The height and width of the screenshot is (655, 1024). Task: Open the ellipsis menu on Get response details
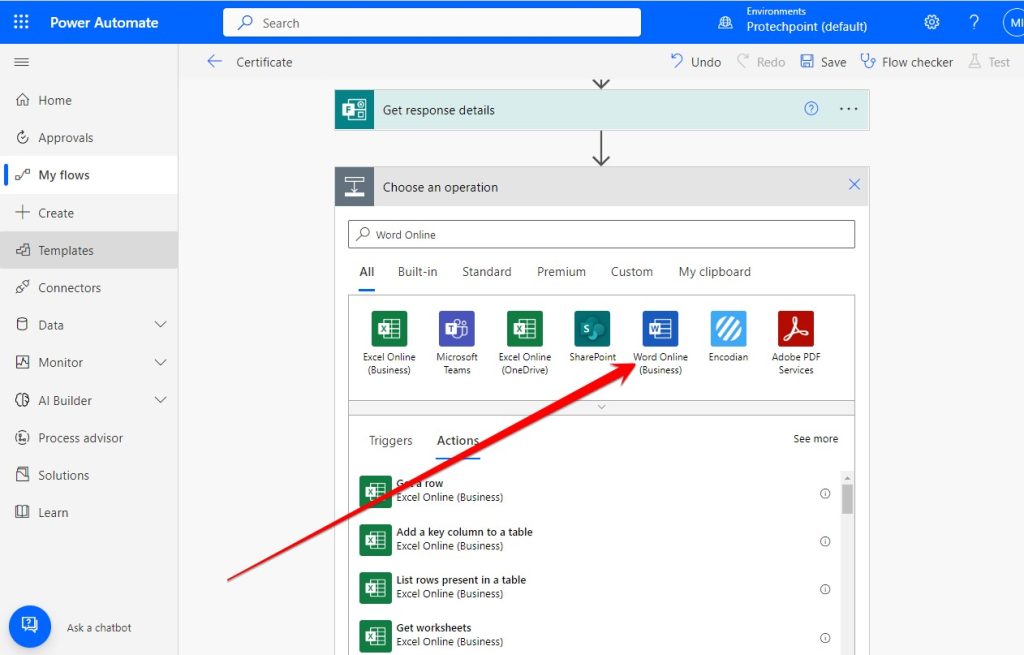pyautogui.click(x=848, y=109)
